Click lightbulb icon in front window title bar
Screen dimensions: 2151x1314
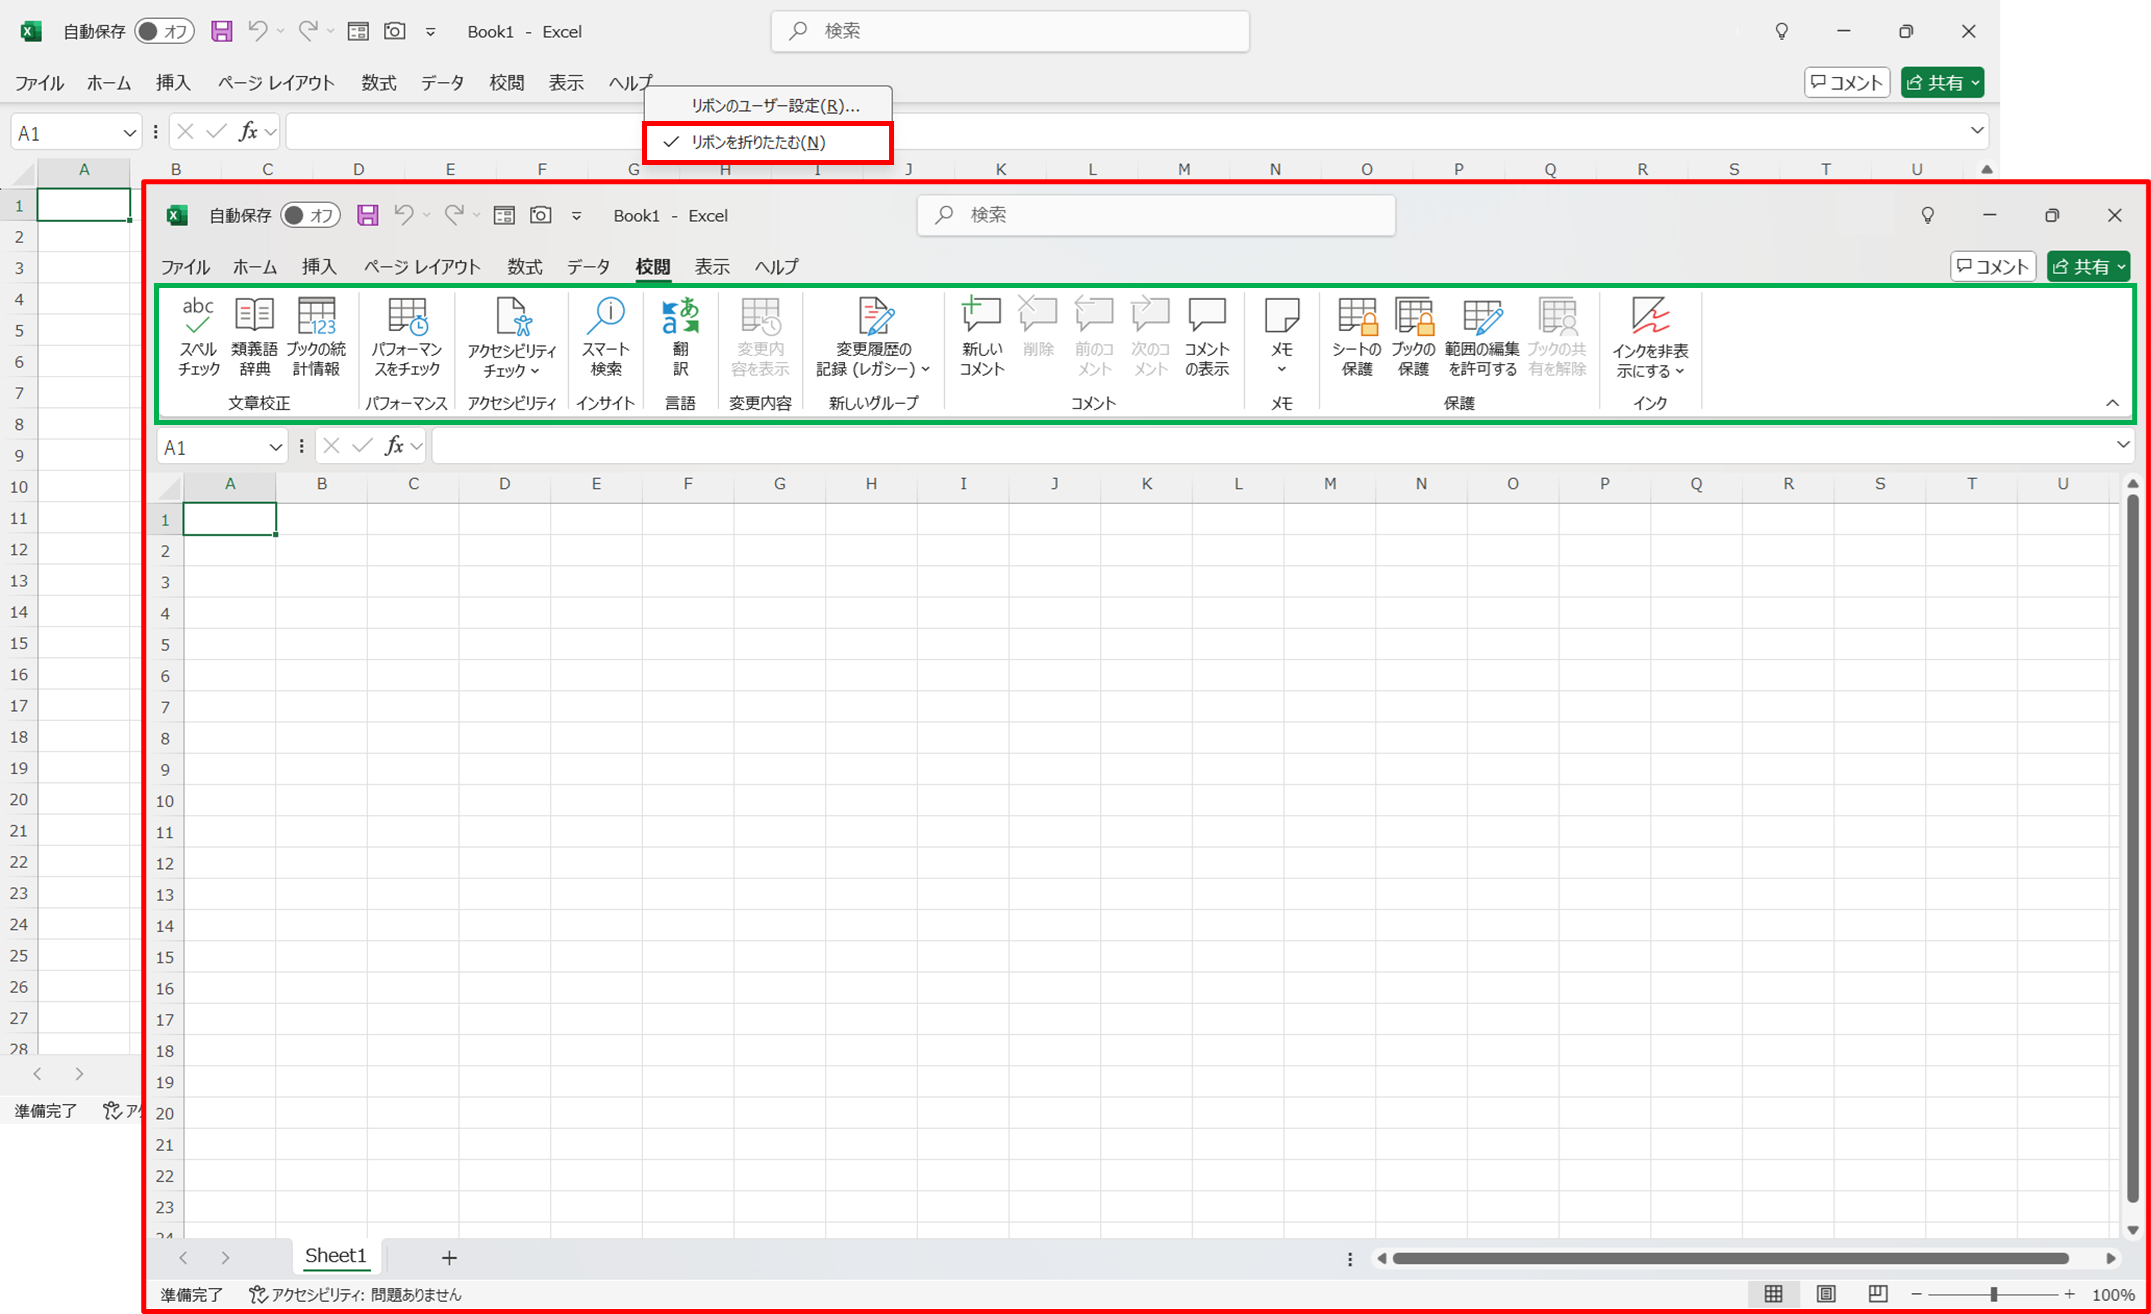1927,215
